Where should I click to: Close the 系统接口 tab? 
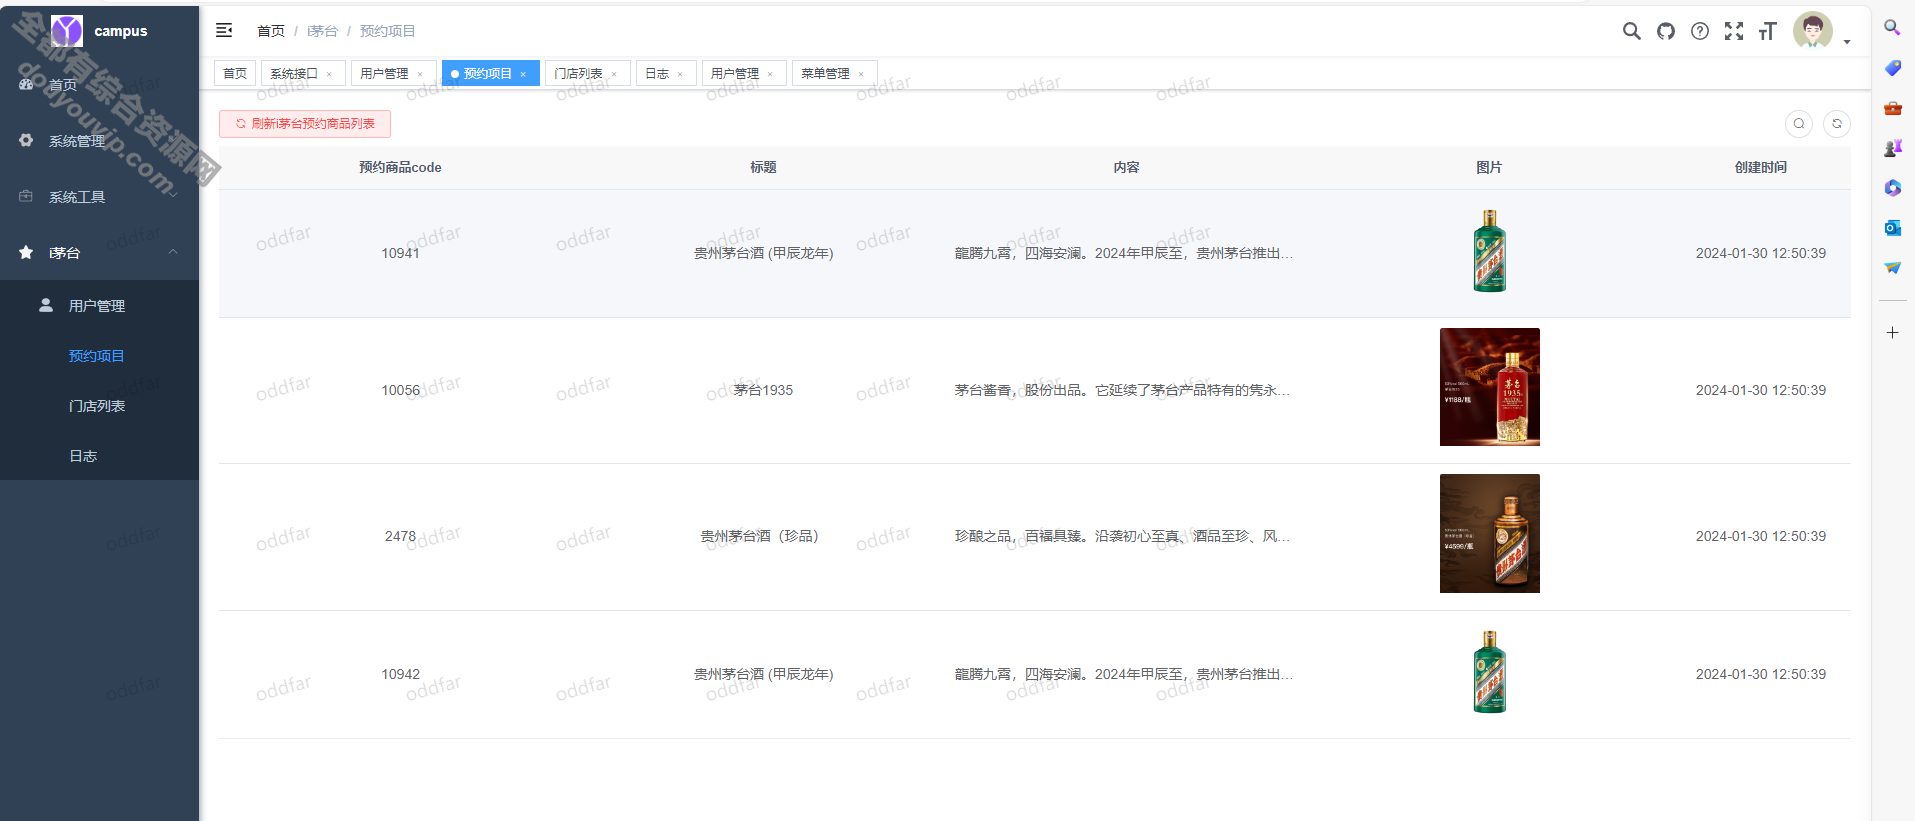[x=329, y=74]
